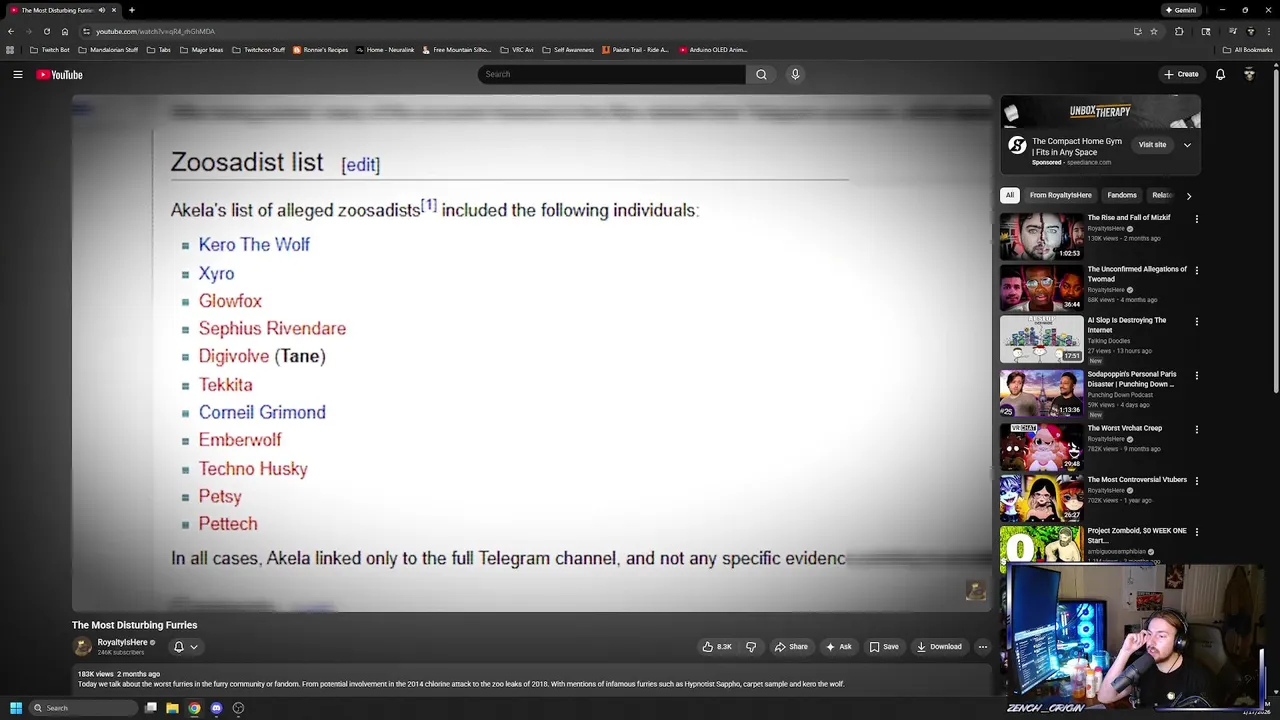The image size is (1280, 720).
Task: Select the Fandoms filter chip
Action: [x=1122, y=196]
